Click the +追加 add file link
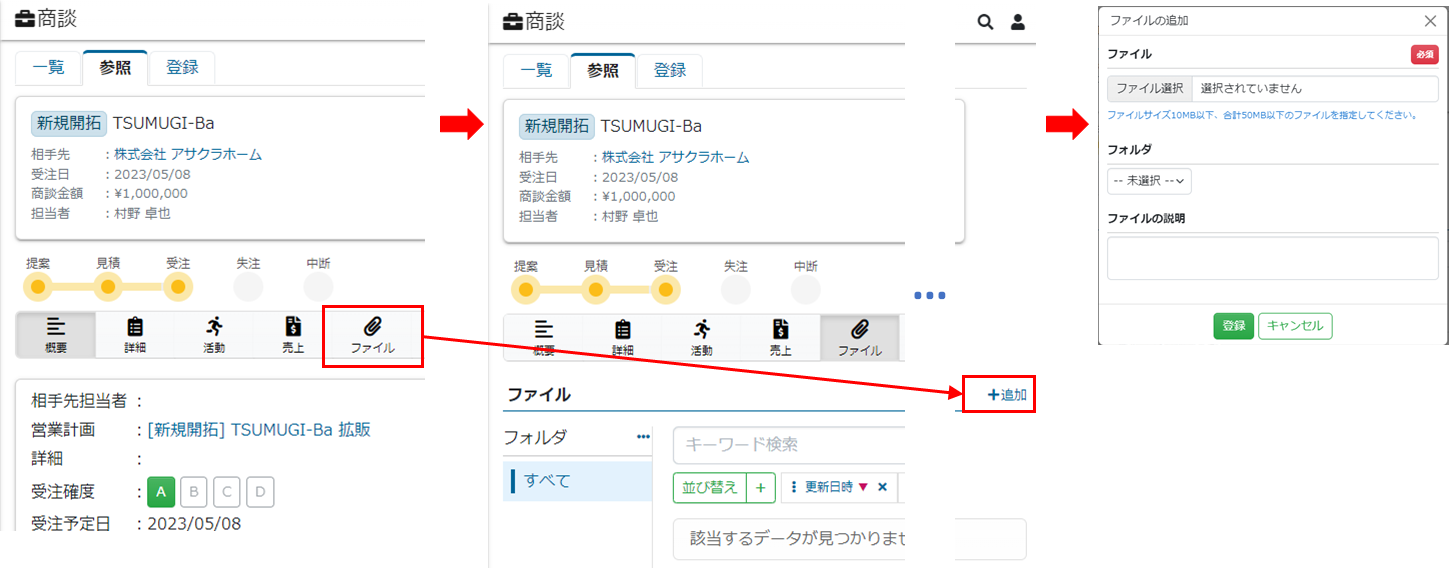The image size is (1449, 568). pos(1007,395)
